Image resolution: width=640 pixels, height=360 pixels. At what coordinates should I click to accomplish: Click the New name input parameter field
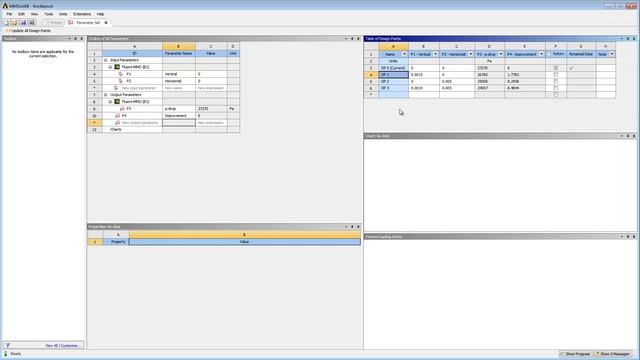(x=179, y=88)
